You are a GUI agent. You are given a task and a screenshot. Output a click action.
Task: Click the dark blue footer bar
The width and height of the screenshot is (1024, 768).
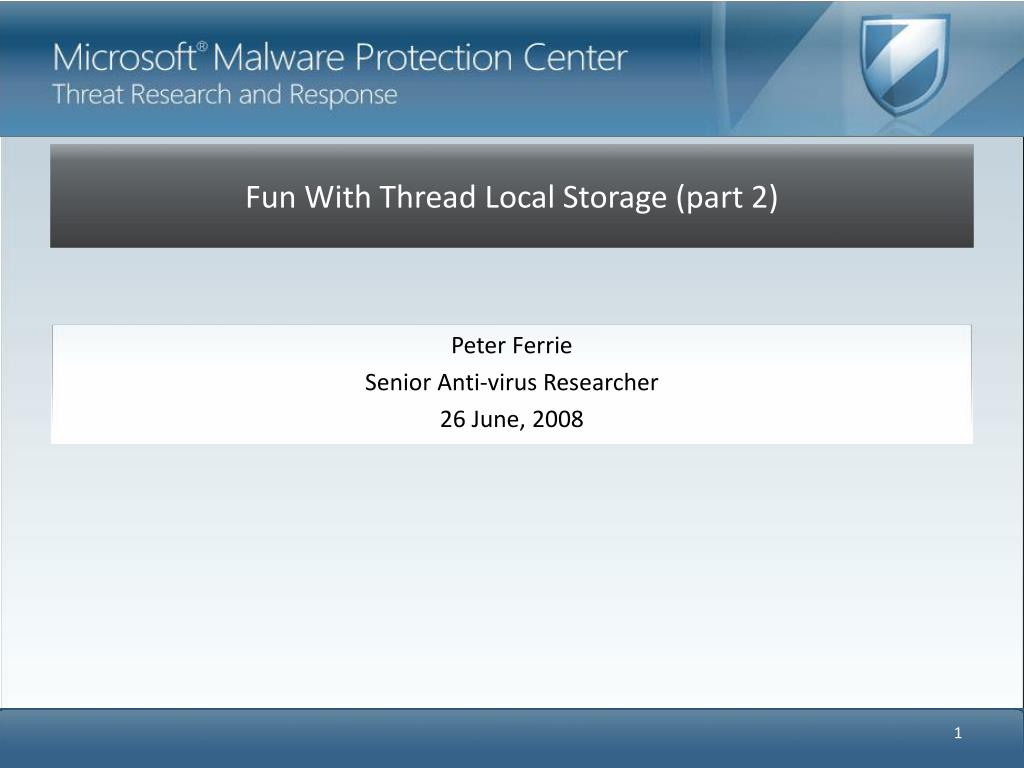(512, 739)
